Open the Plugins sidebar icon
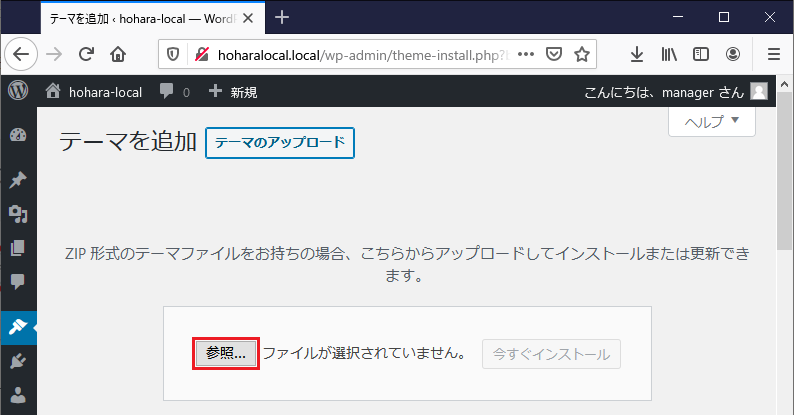The width and height of the screenshot is (794, 415). [17, 360]
